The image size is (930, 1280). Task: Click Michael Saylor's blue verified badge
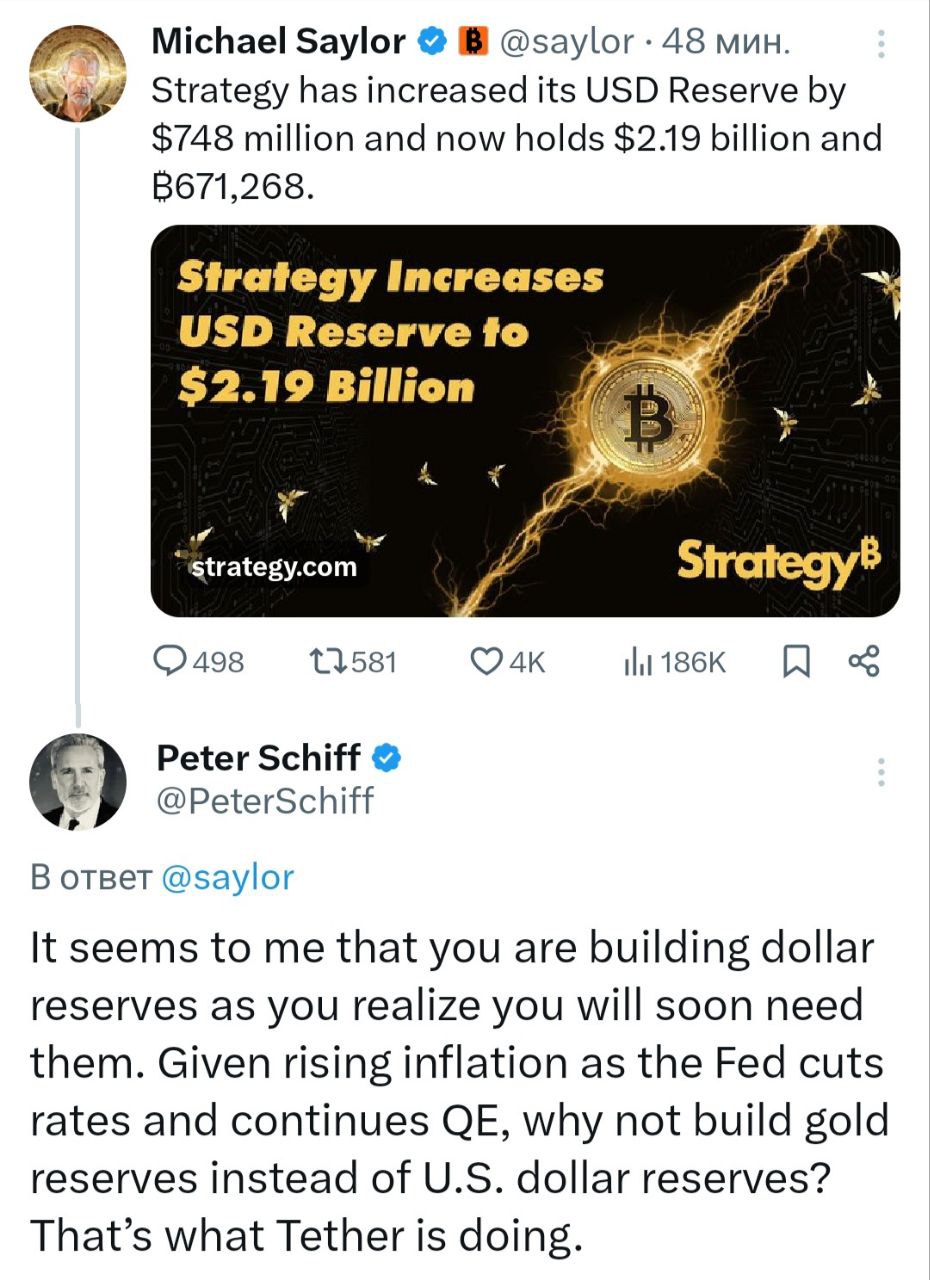coord(431,41)
